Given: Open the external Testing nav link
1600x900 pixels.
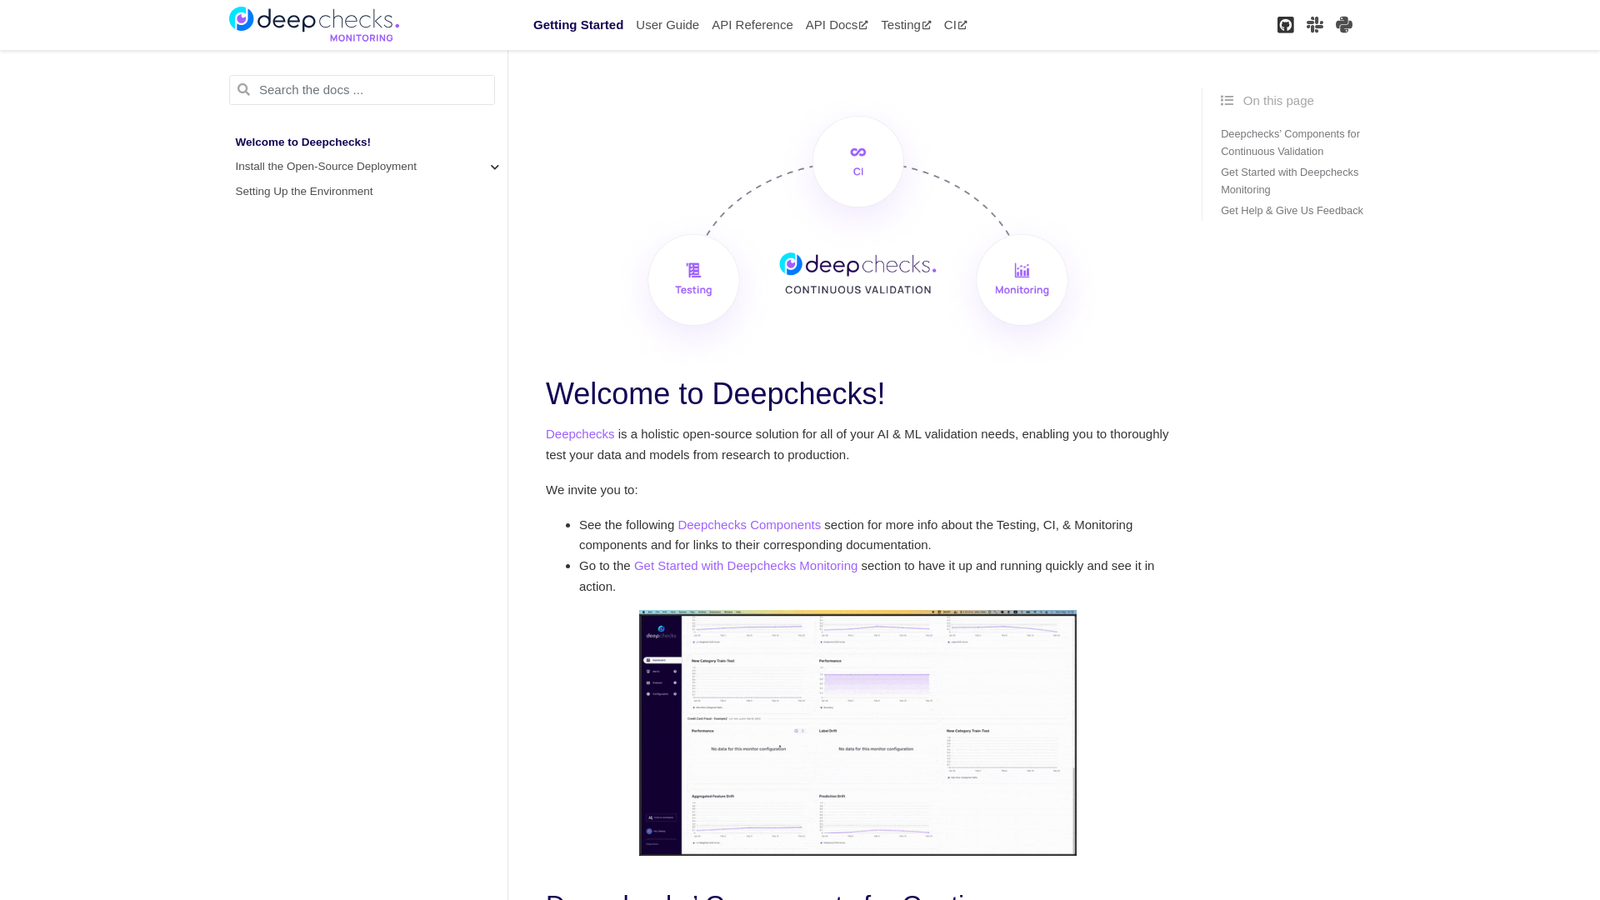Looking at the screenshot, I should (x=906, y=25).
